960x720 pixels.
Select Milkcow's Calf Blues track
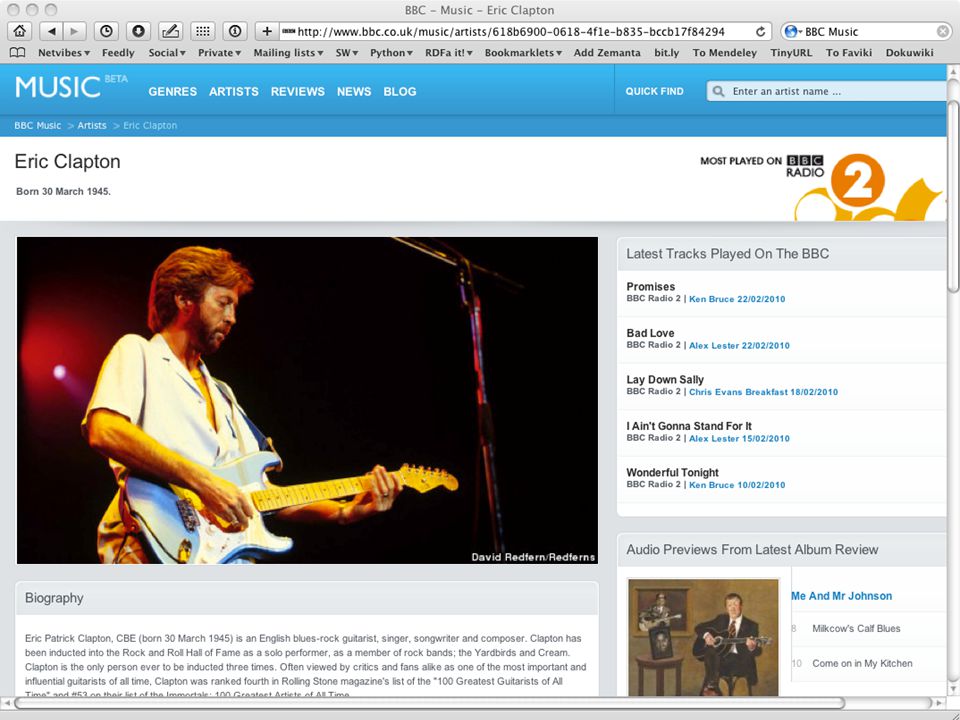coord(856,629)
